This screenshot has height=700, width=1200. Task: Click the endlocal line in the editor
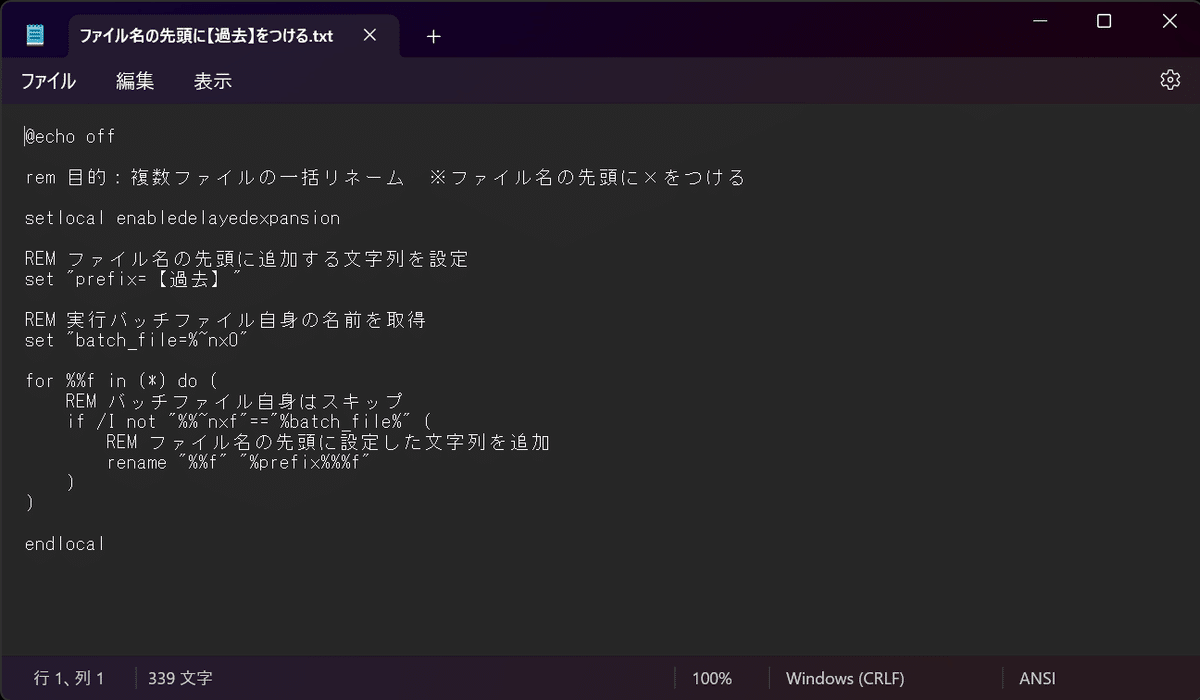click(64, 543)
